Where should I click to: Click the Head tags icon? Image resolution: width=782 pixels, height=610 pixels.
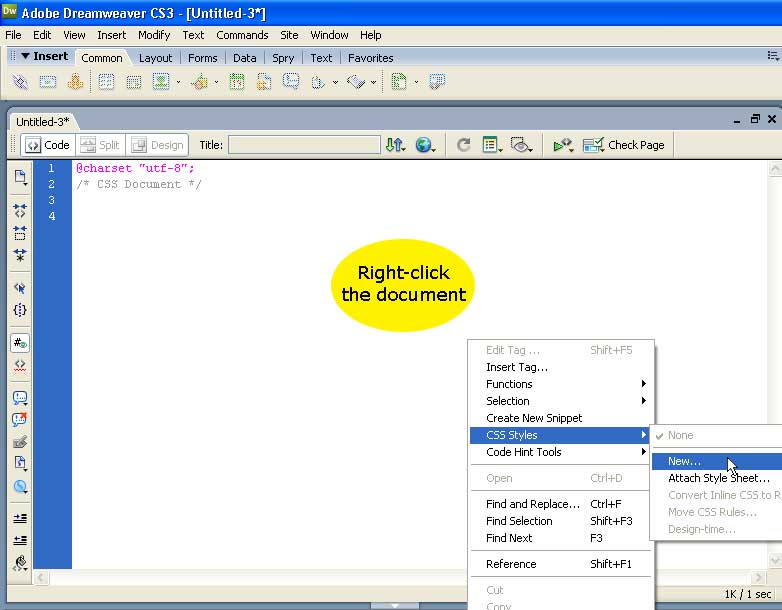coord(318,82)
